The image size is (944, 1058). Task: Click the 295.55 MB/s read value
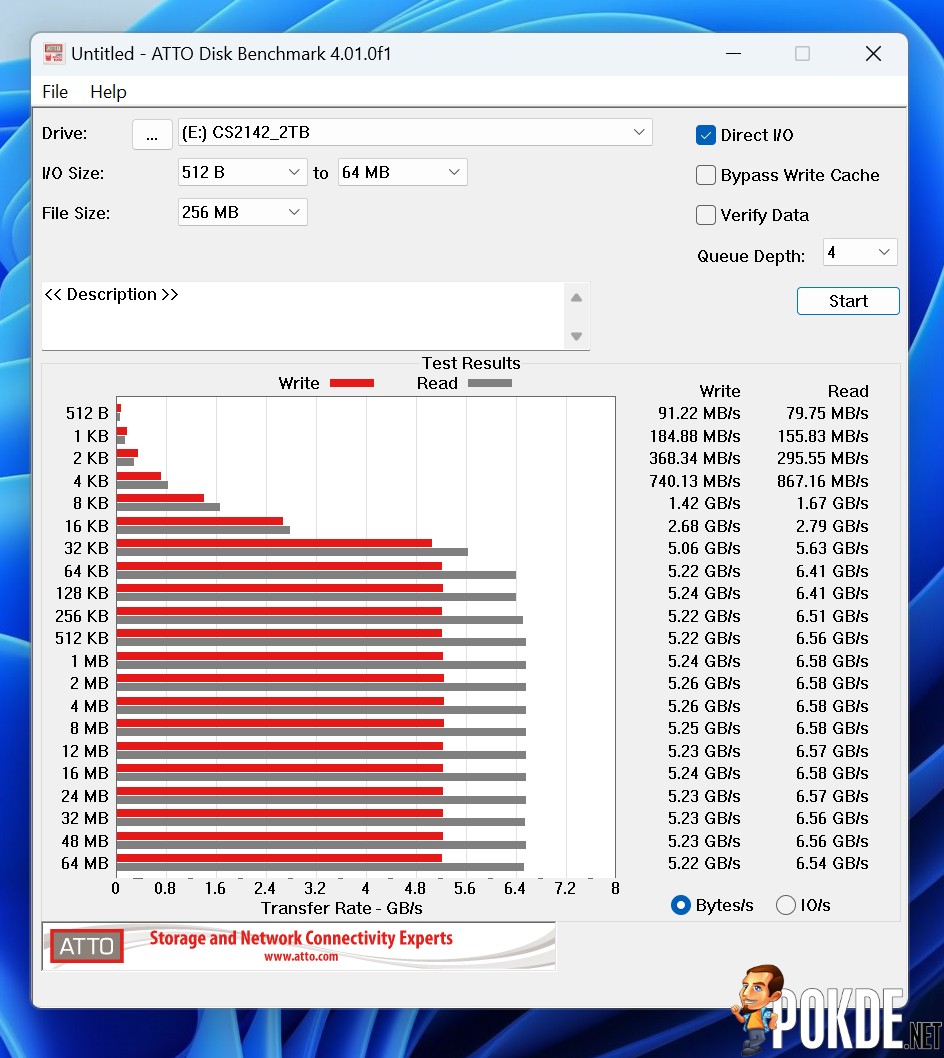823,459
